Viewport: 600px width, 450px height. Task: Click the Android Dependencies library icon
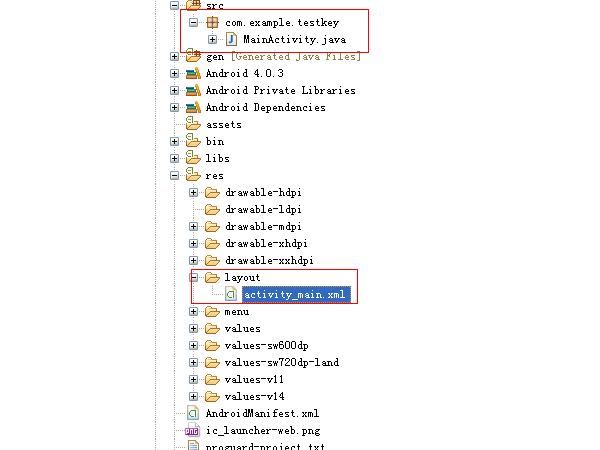194,107
